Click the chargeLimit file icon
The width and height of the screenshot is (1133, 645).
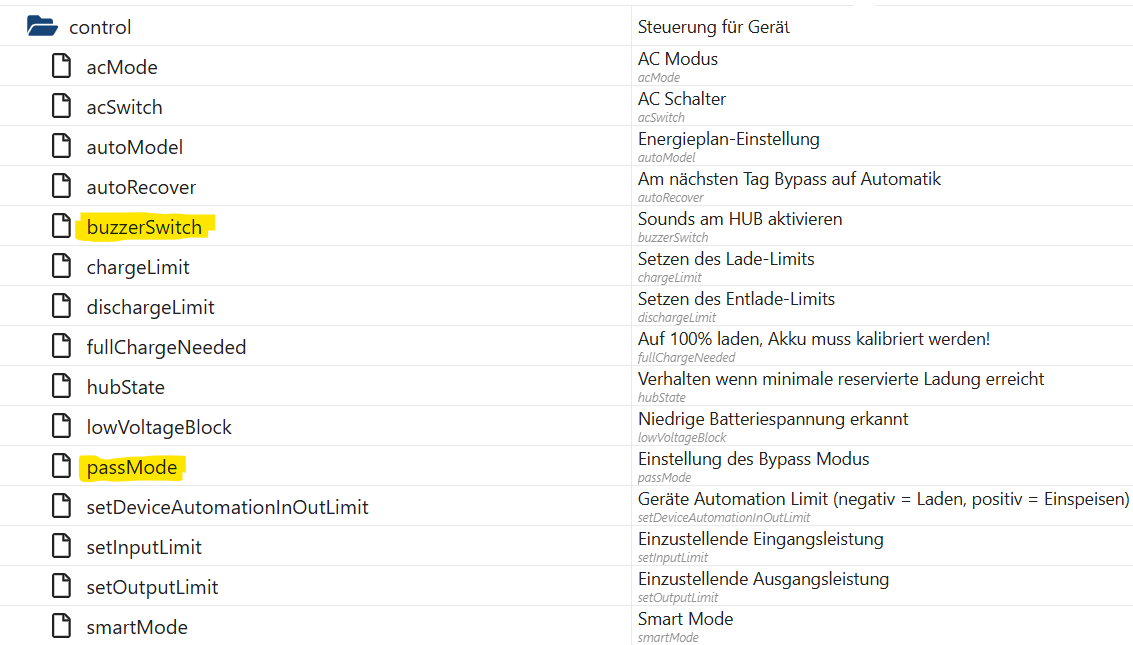tap(62, 267)
